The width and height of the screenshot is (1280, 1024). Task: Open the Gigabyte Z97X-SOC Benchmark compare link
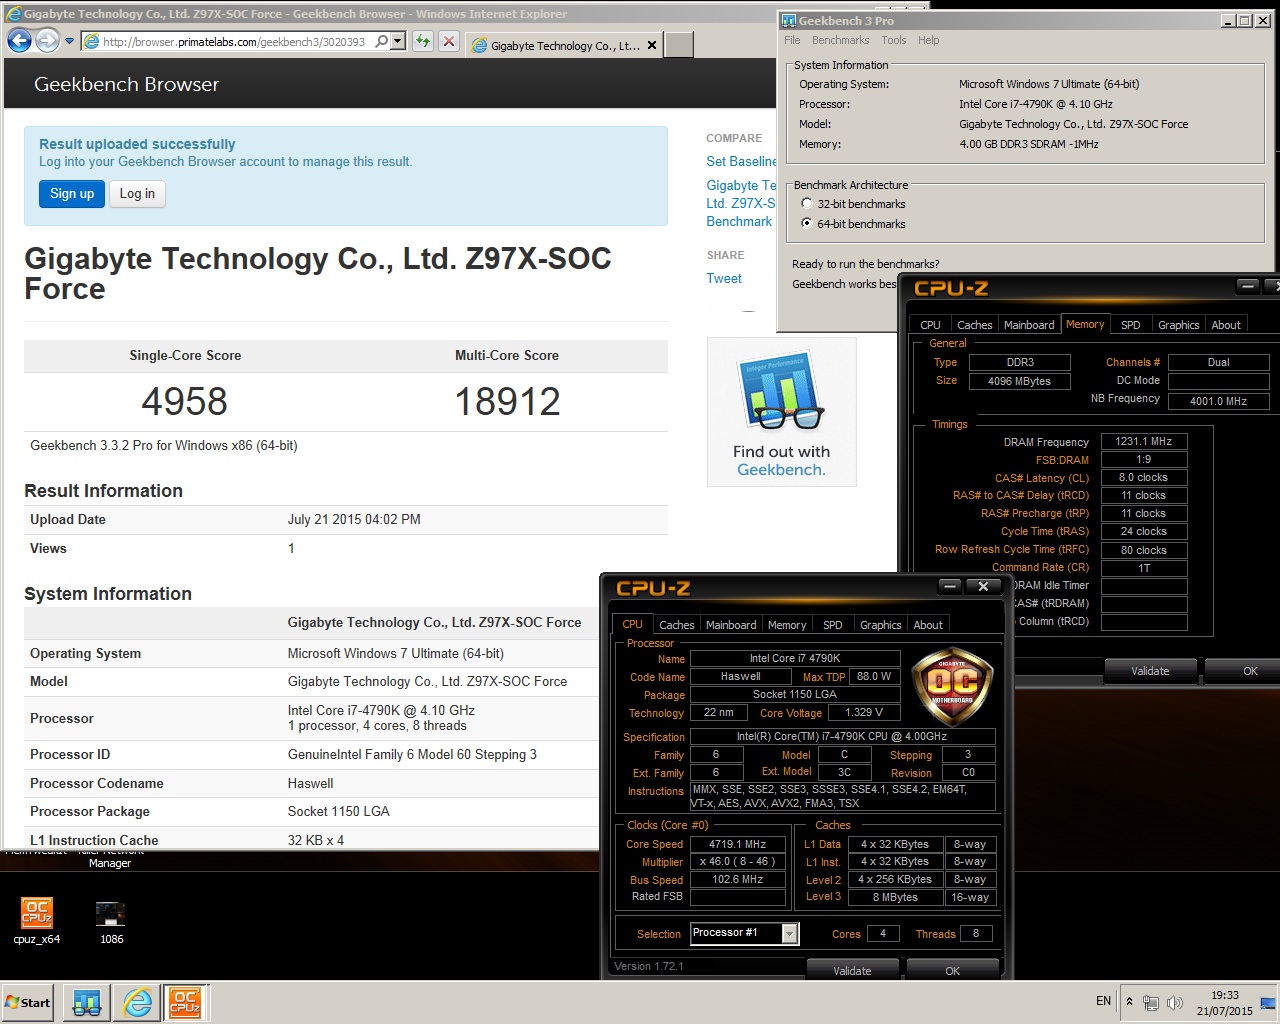click(741, 203)
